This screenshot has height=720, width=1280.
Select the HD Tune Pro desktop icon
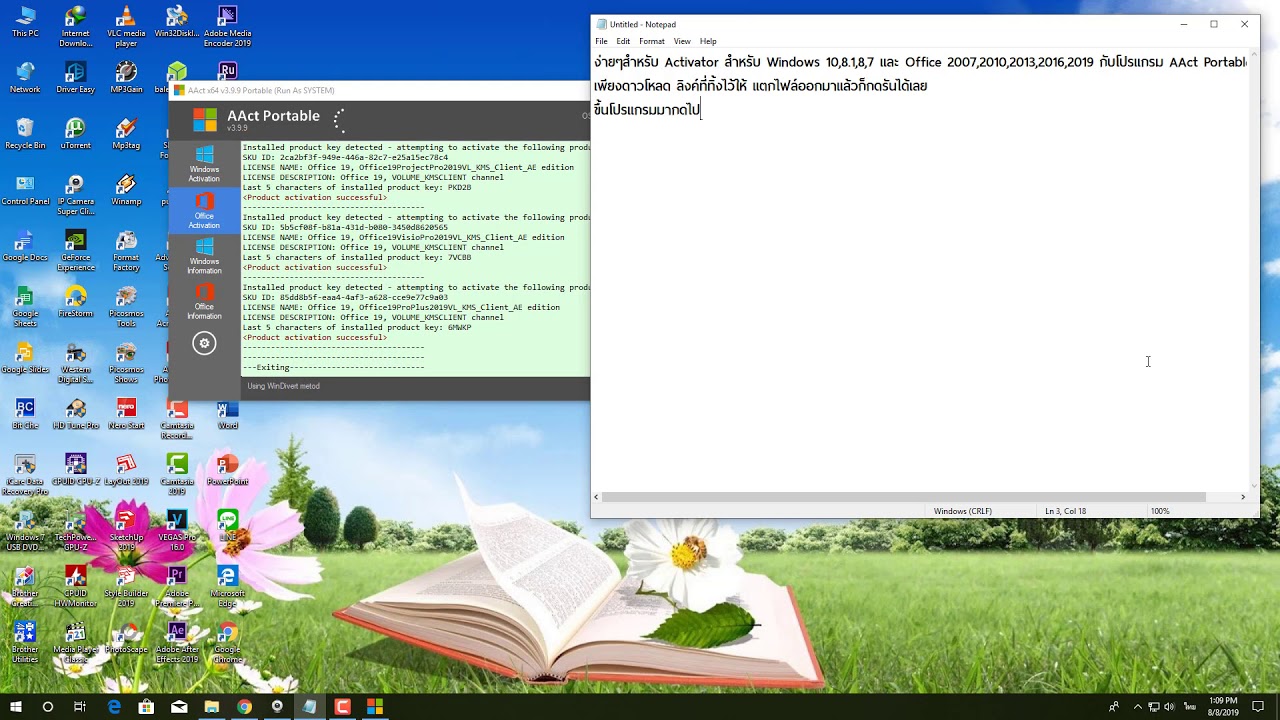coord(75,414)
